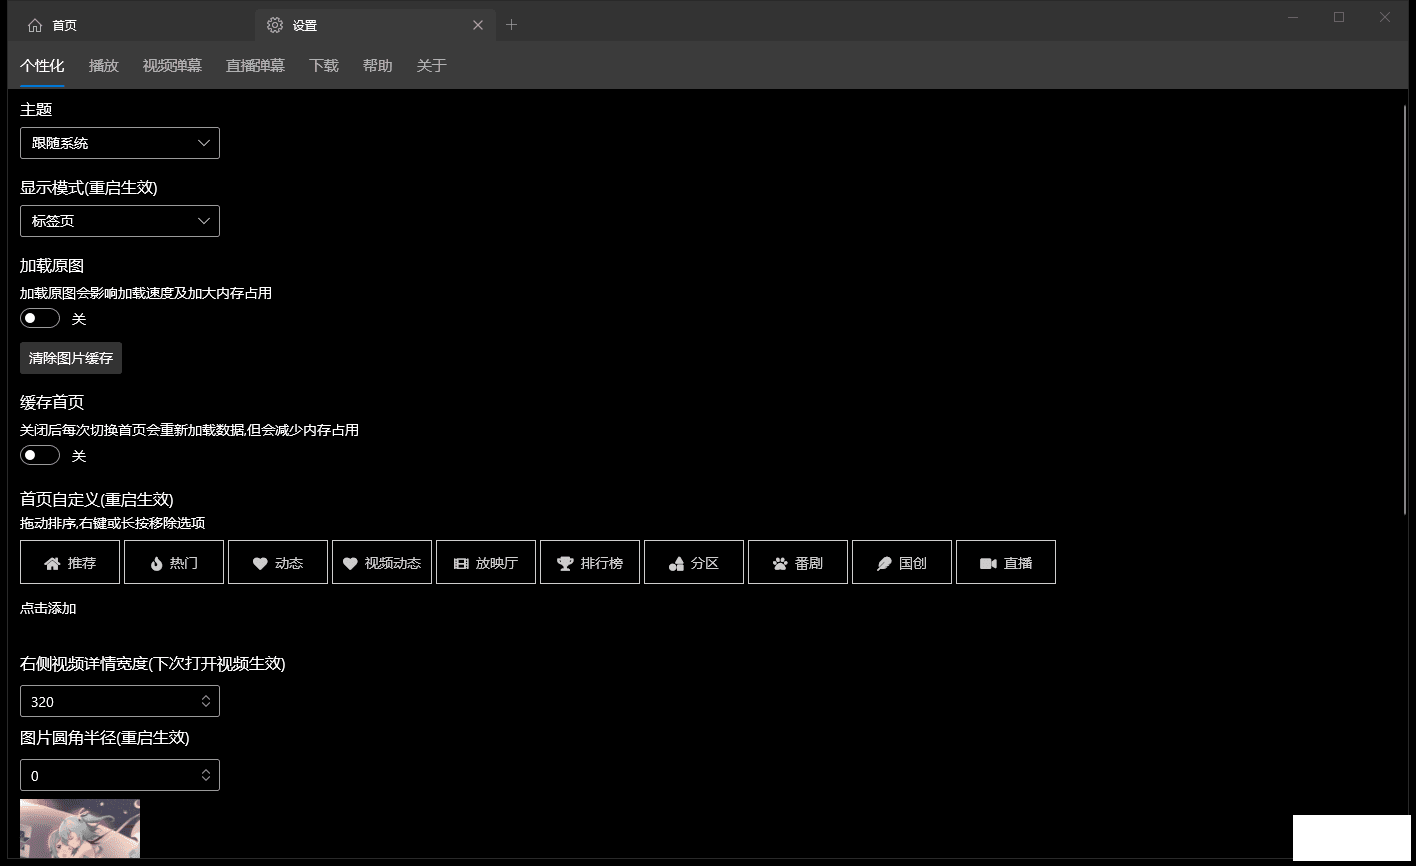Viewport: 1416px width, 866px height.
Task: Open the 关于 tab
Action: click(432, 66)
